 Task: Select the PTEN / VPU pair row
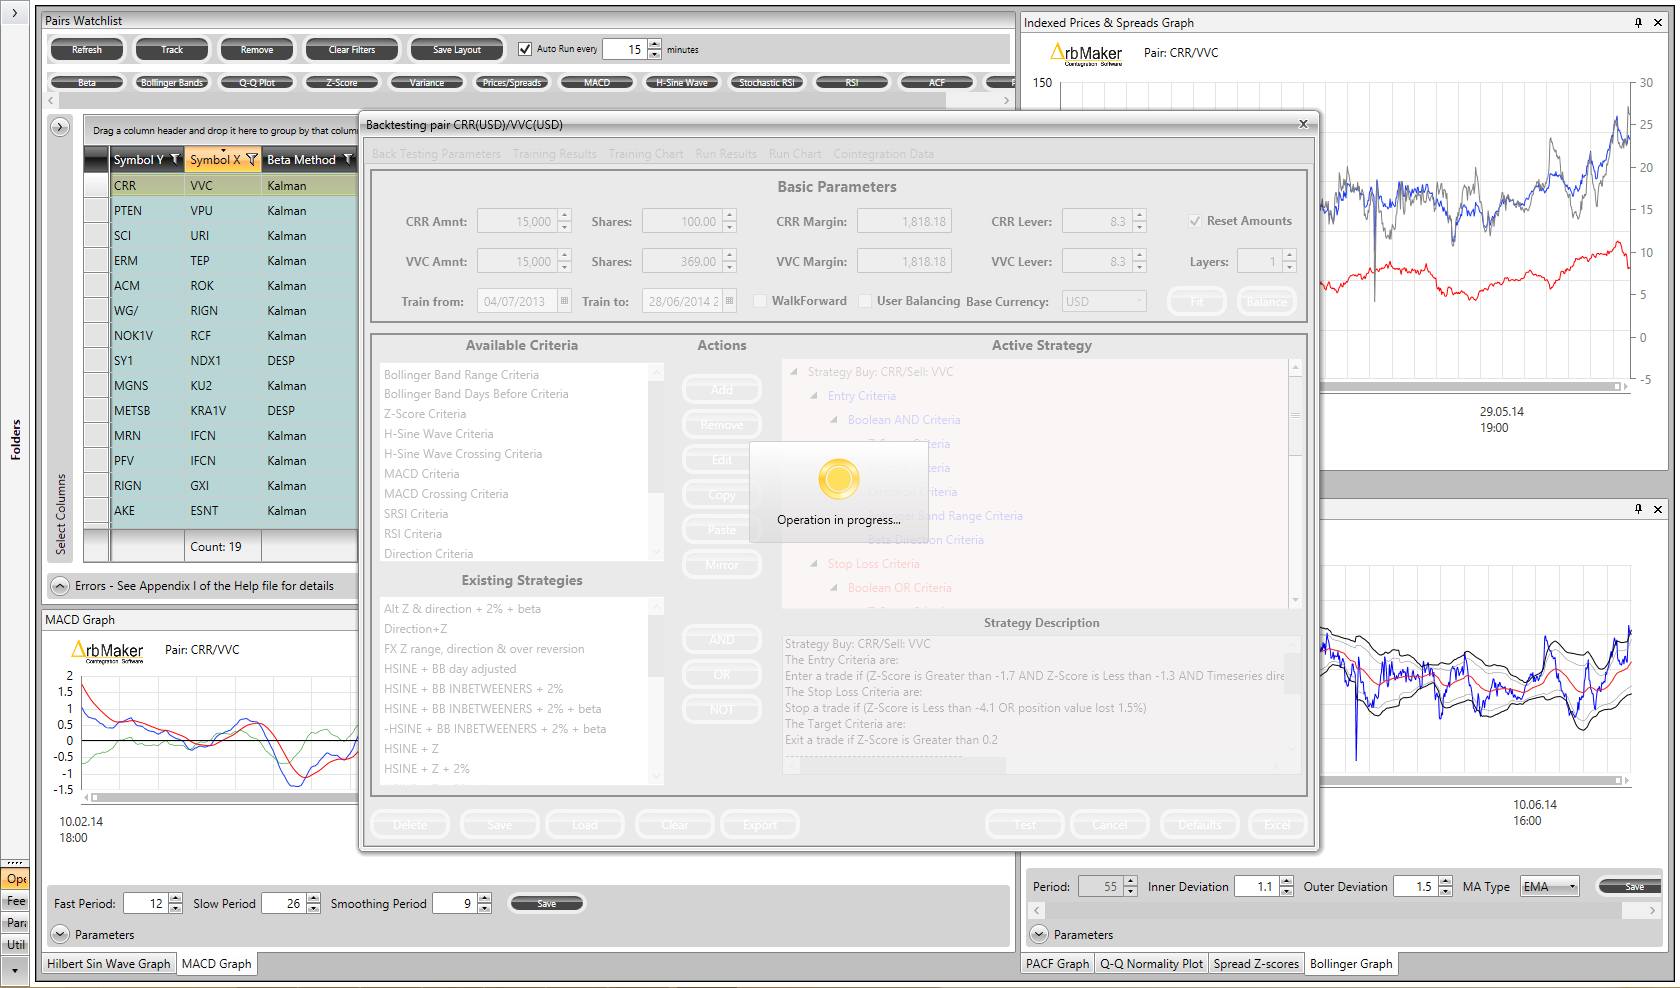pos(220,211)
